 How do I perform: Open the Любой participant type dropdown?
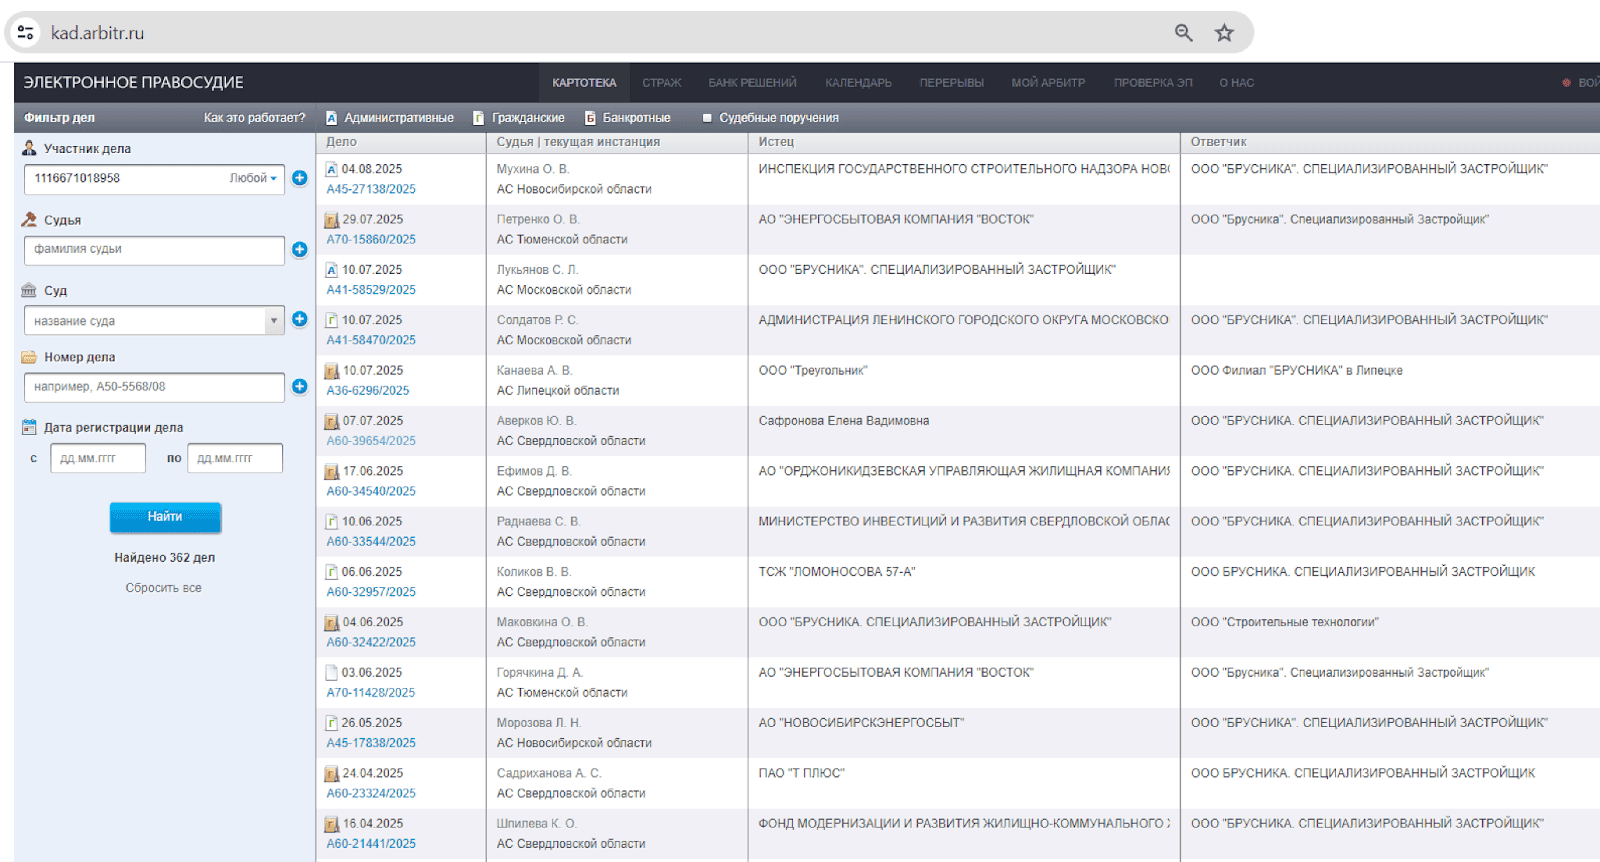(253, 178)
